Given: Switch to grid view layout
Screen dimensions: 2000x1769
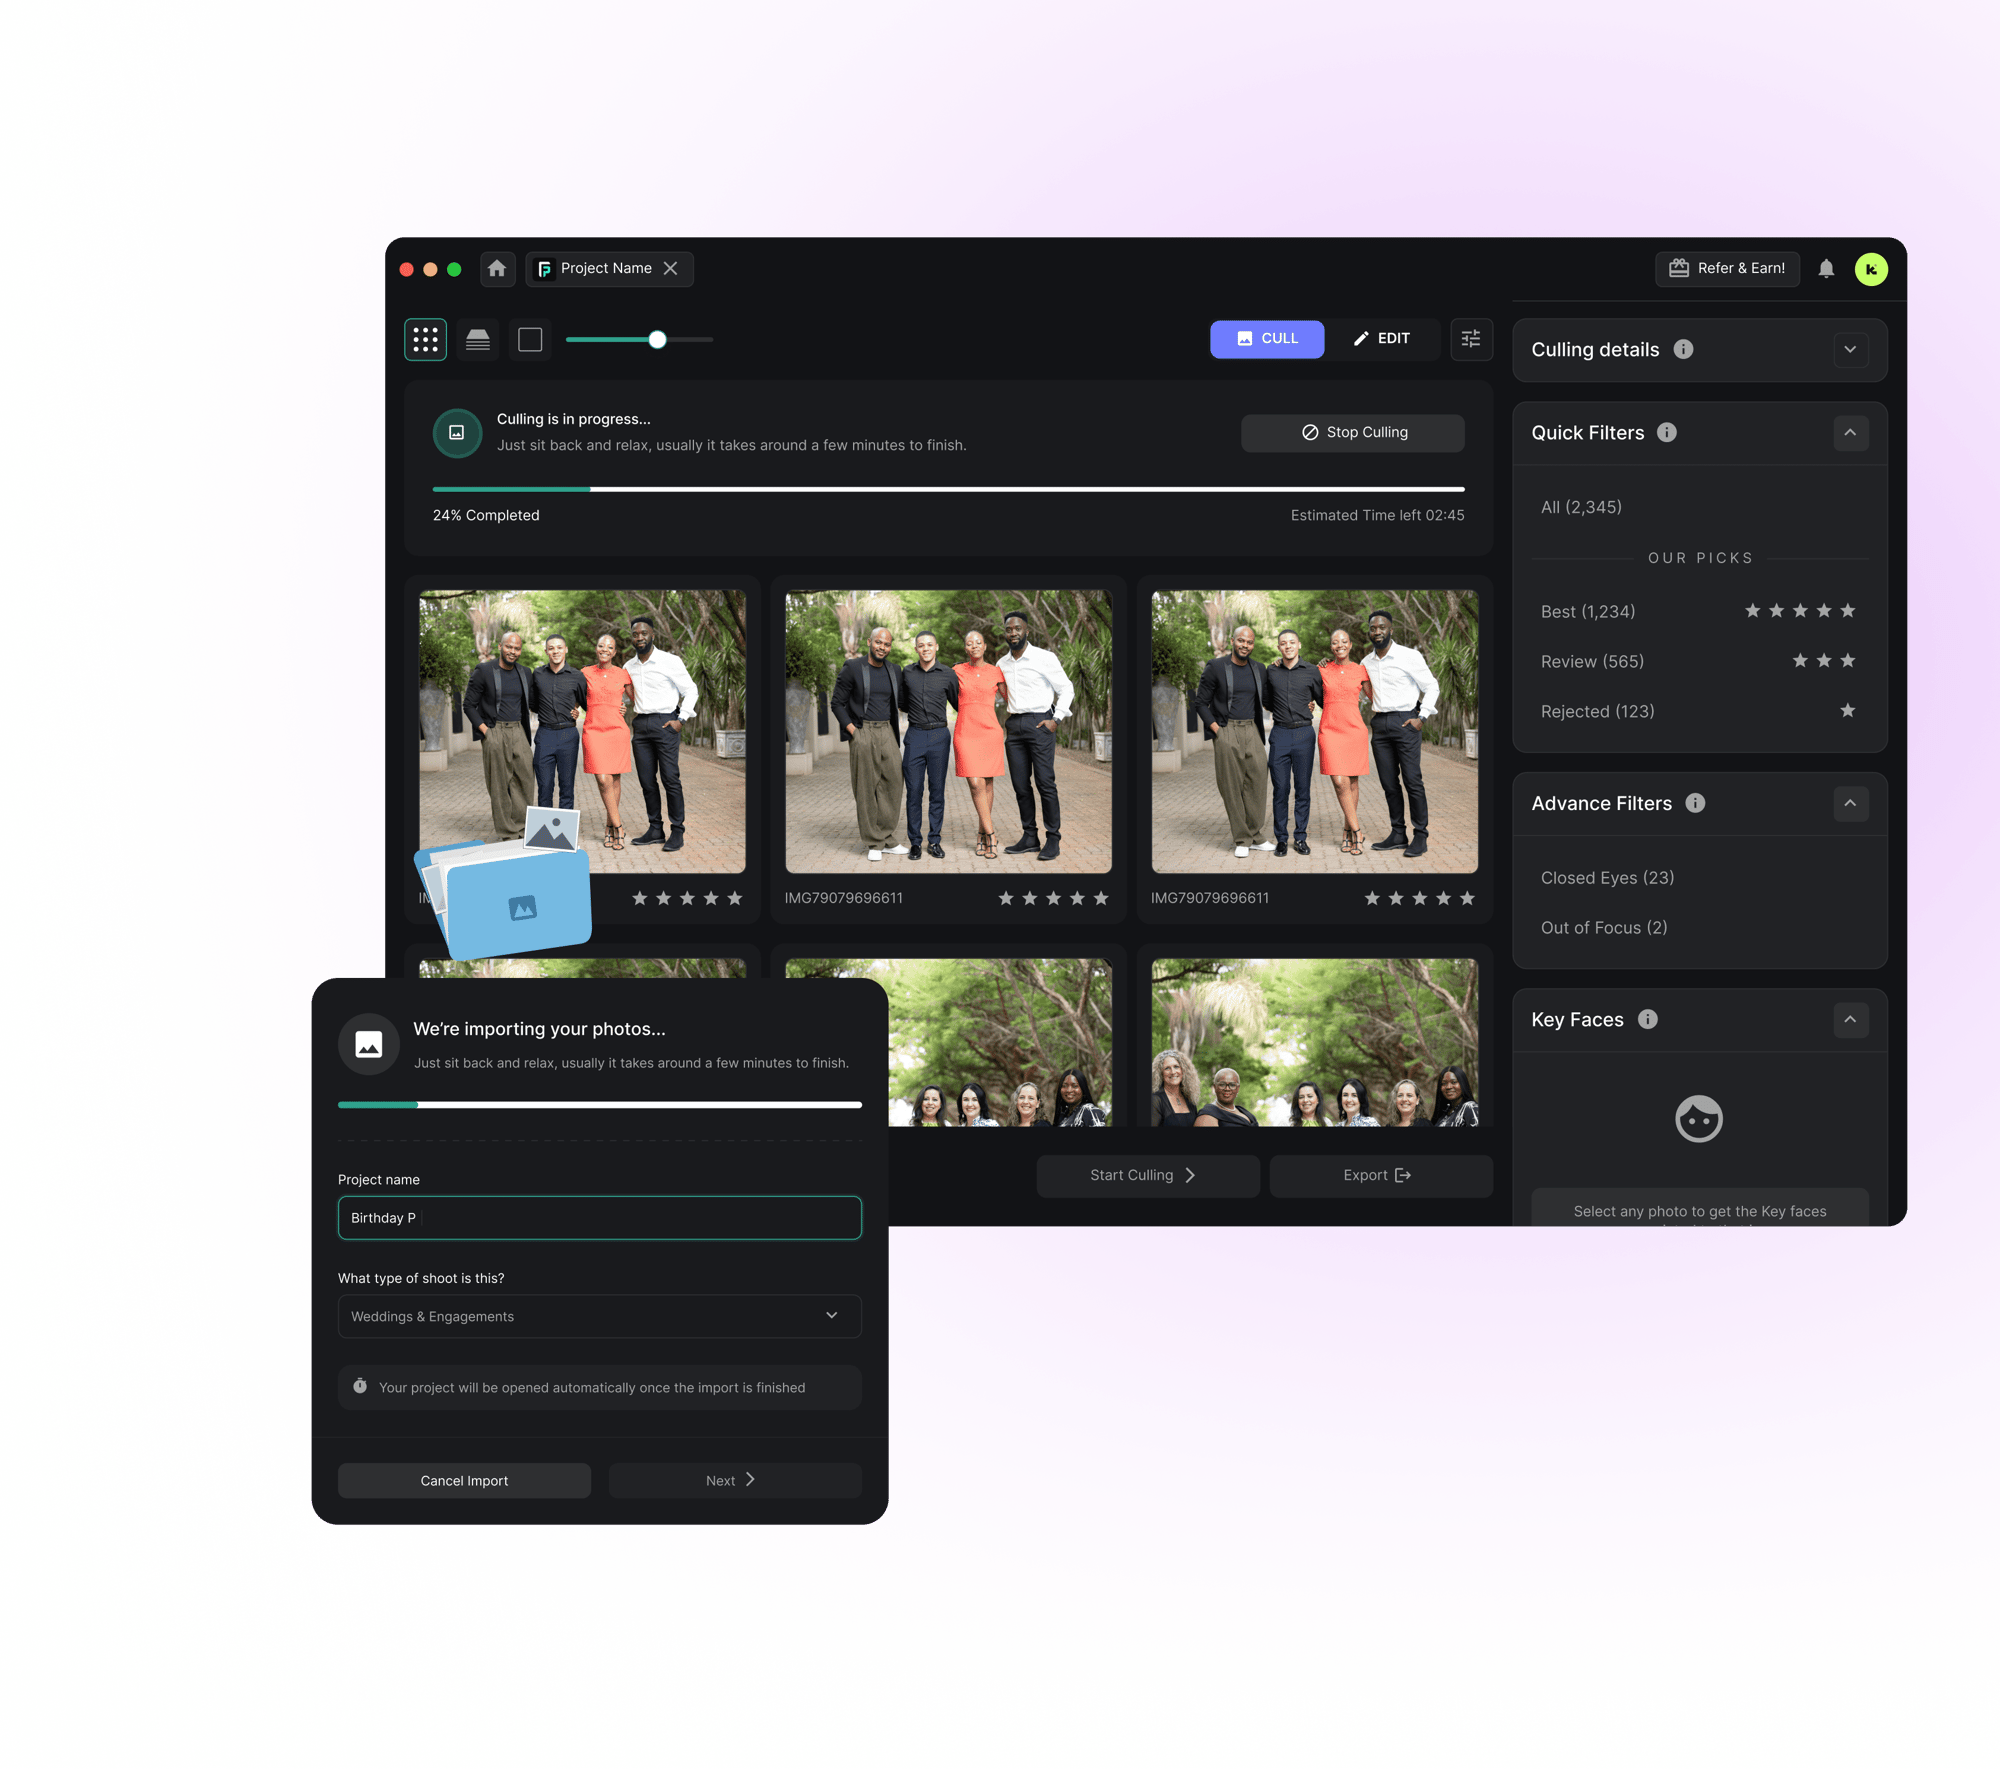Looking at the screenshot, I should click(x=425, y=340).
